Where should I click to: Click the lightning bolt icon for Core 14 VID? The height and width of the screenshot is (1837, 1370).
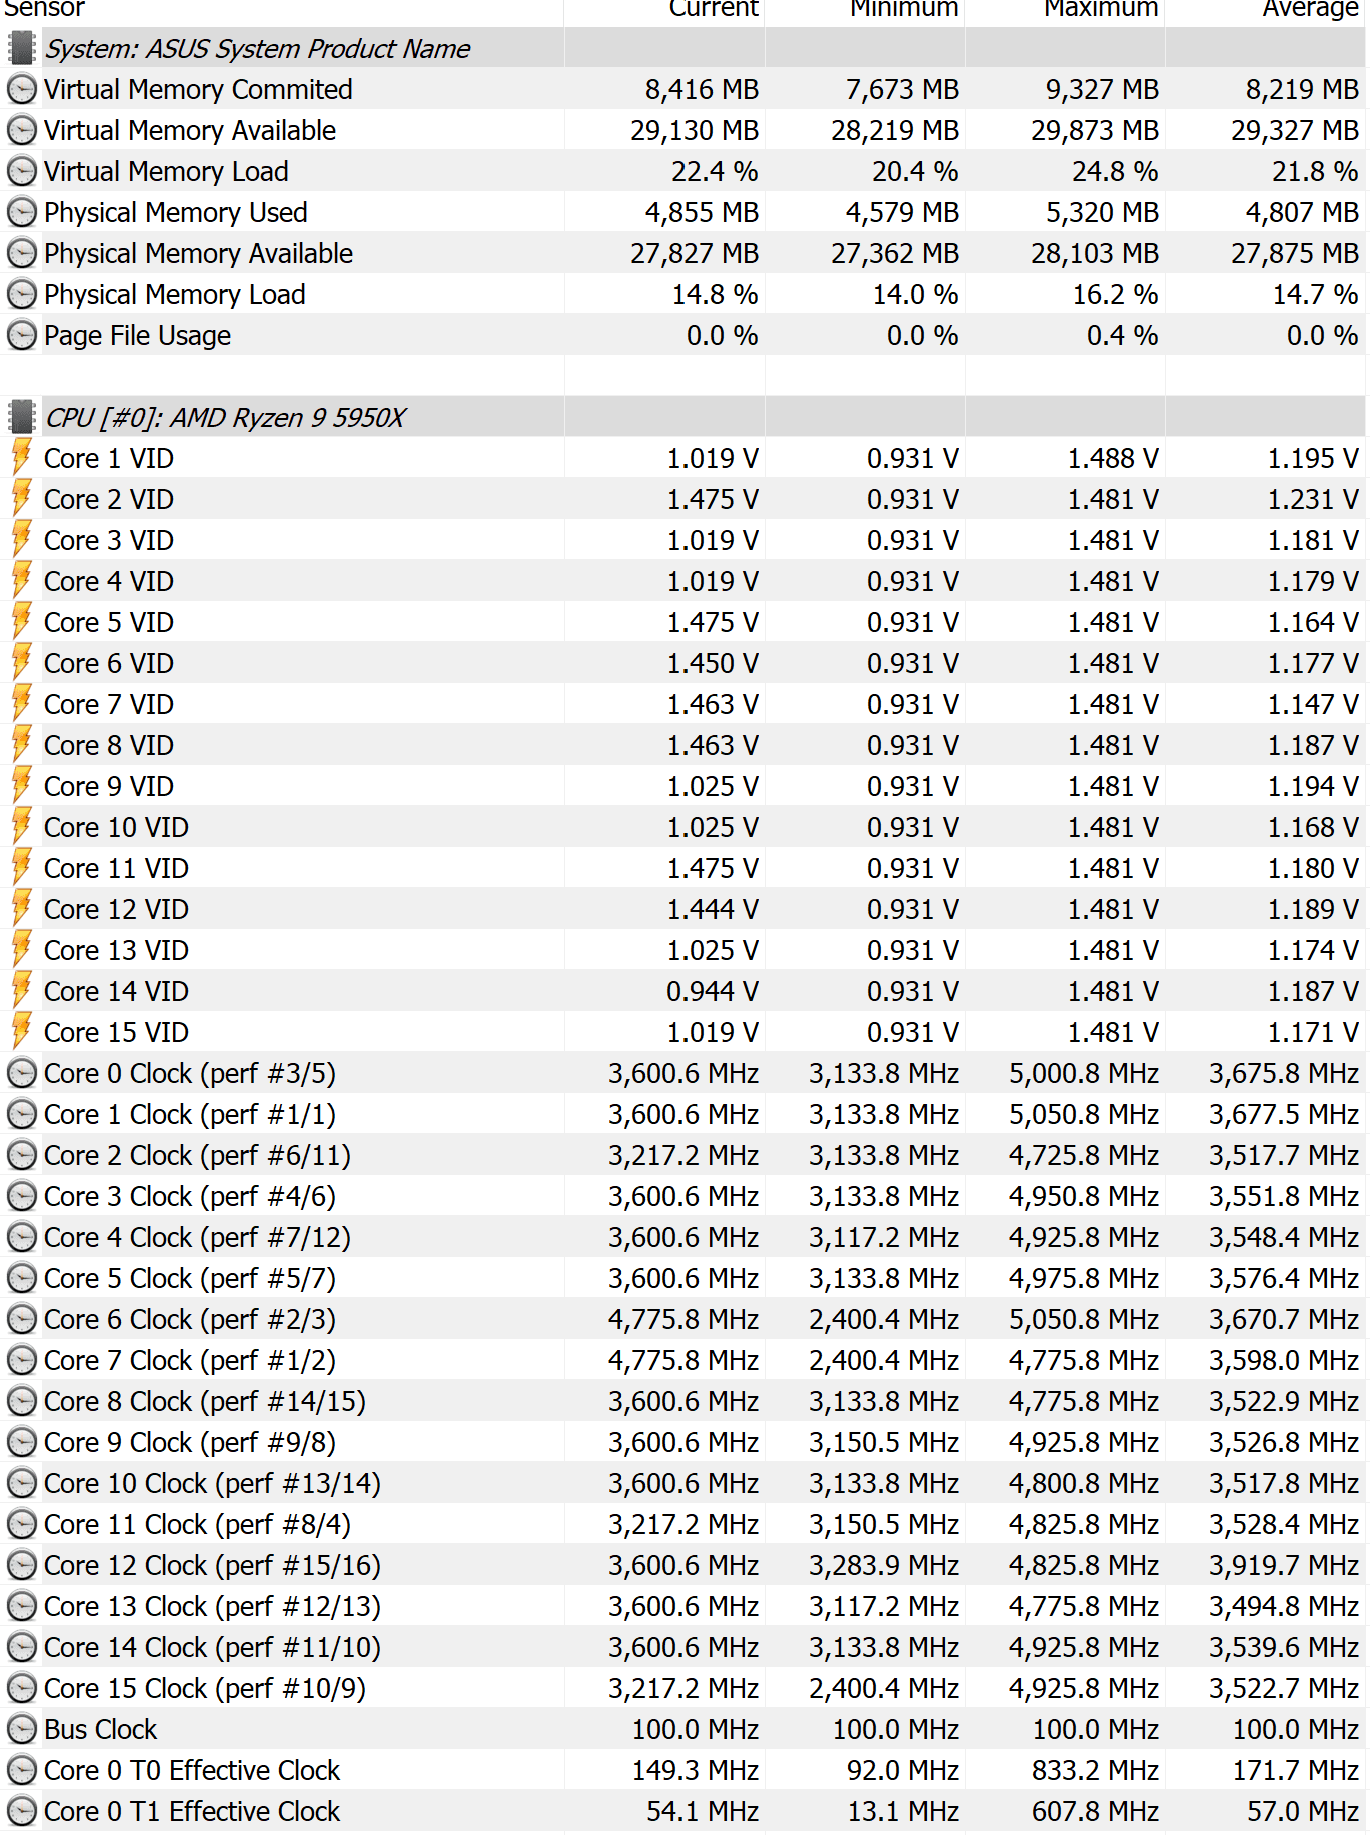click(x=21, y=991)
